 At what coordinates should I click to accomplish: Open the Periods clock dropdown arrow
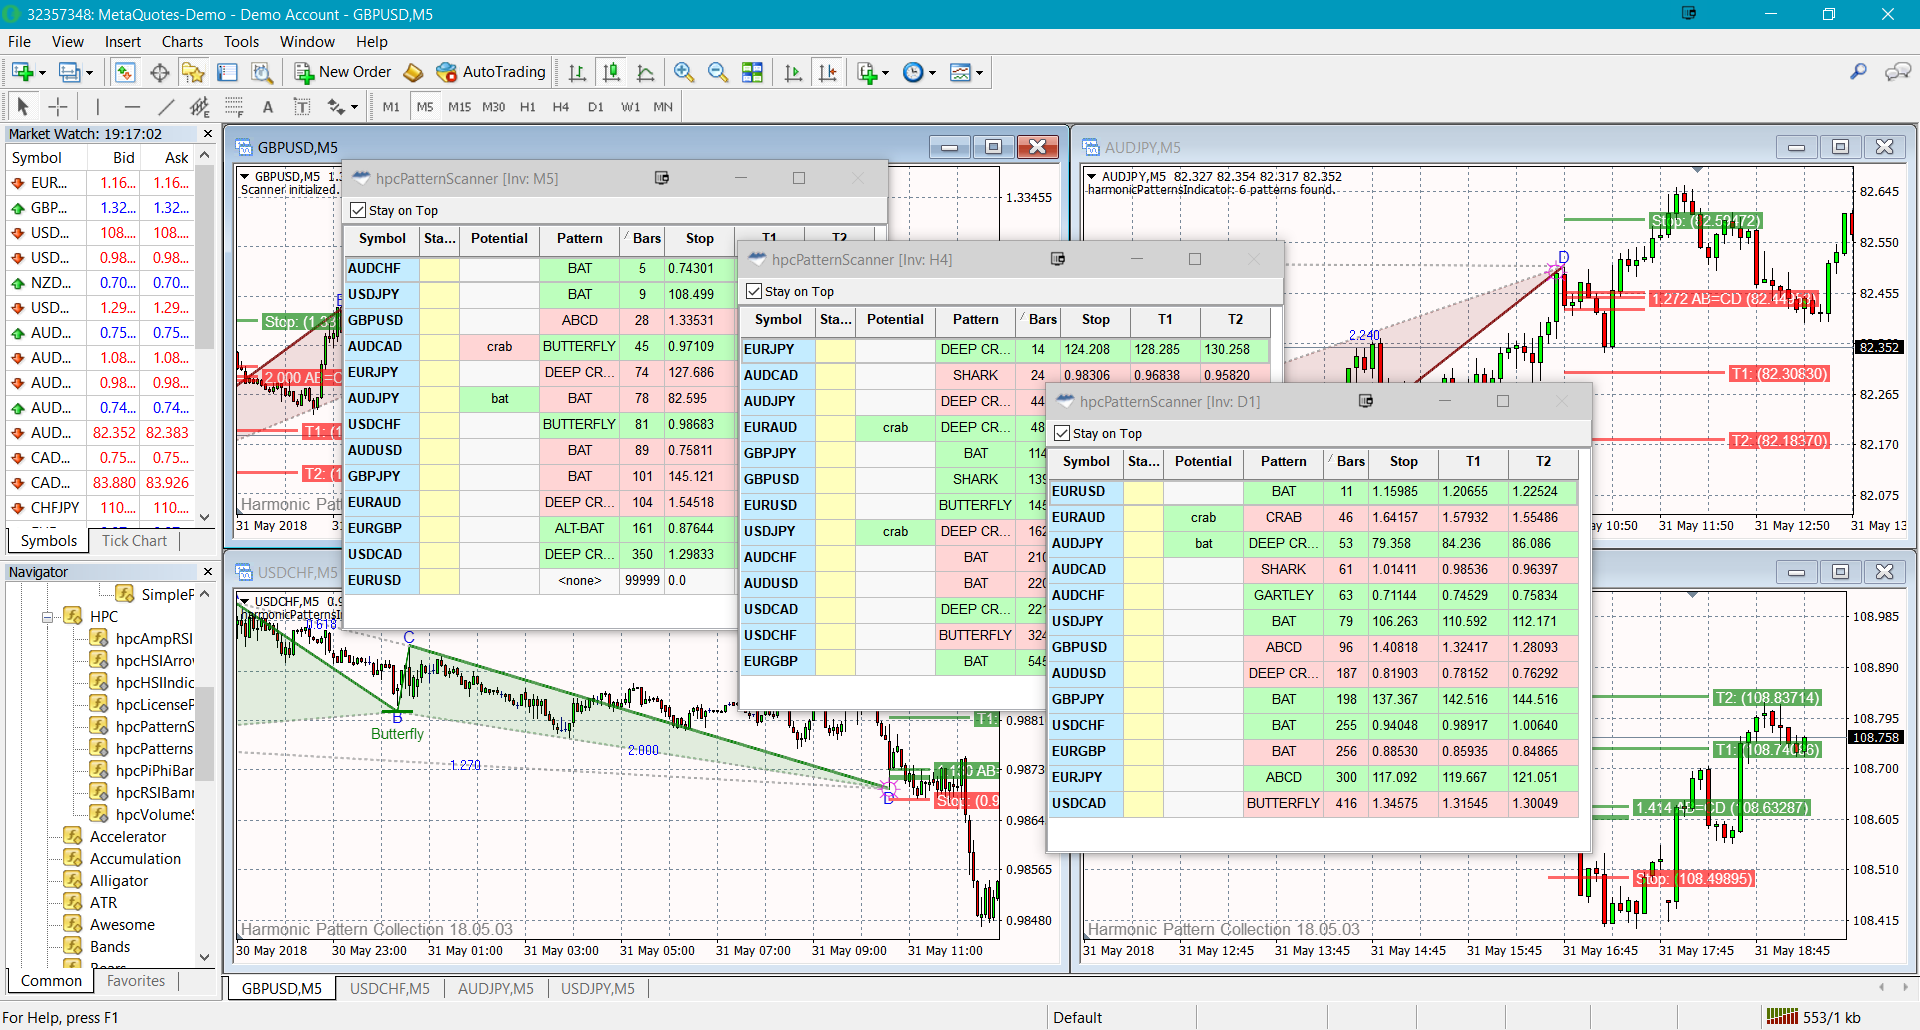click(932, 72)
